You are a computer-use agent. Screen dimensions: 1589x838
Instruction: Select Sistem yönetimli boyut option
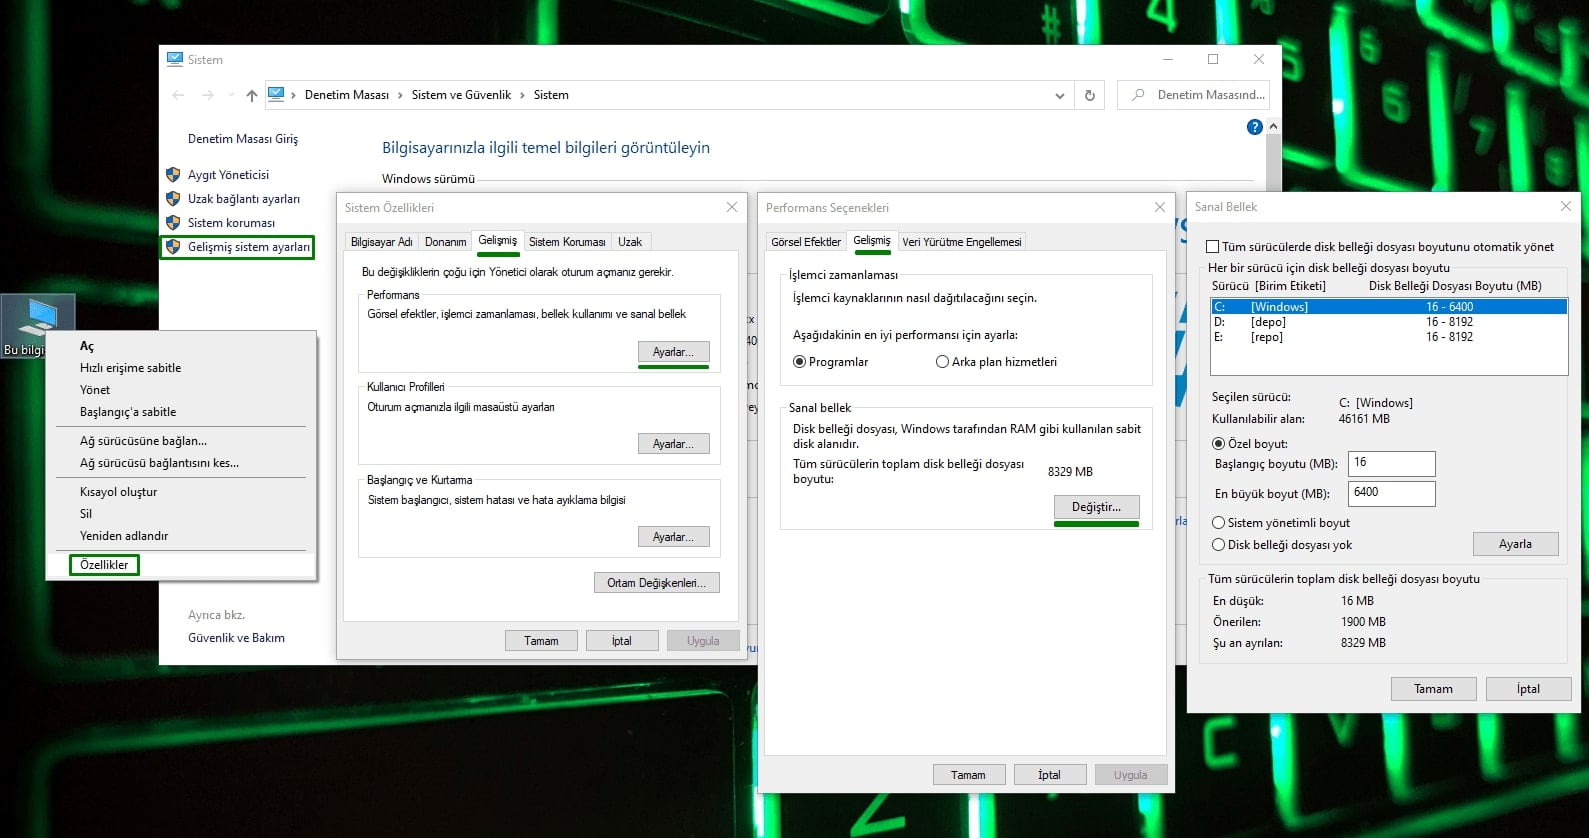pyautogui.click(x=1218, y=523)
